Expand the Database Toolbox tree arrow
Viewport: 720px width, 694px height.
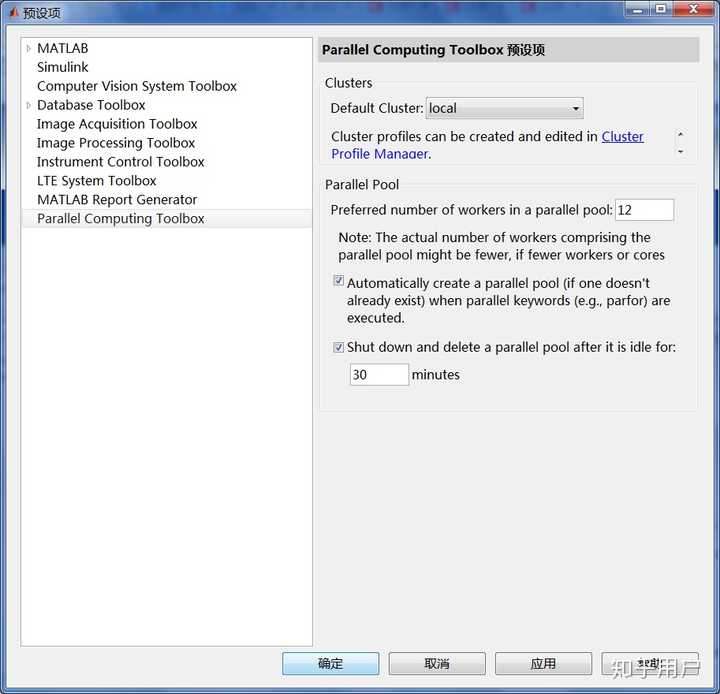(28, 105)
